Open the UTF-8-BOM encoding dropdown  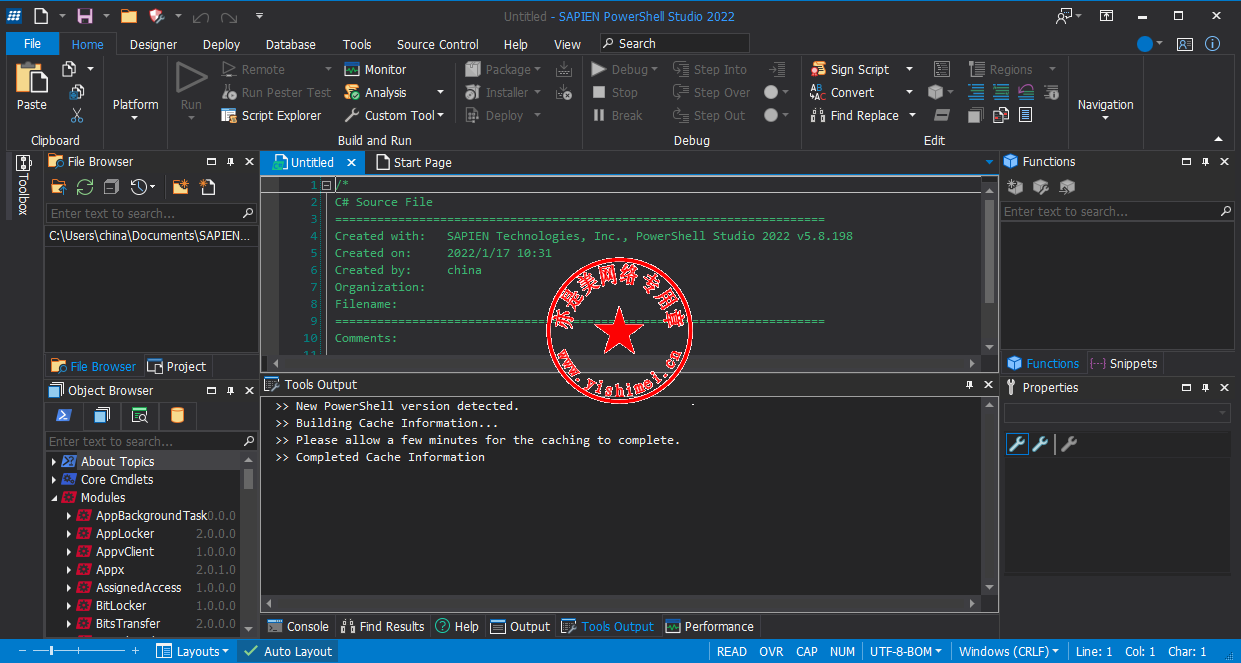coord(906,651)
